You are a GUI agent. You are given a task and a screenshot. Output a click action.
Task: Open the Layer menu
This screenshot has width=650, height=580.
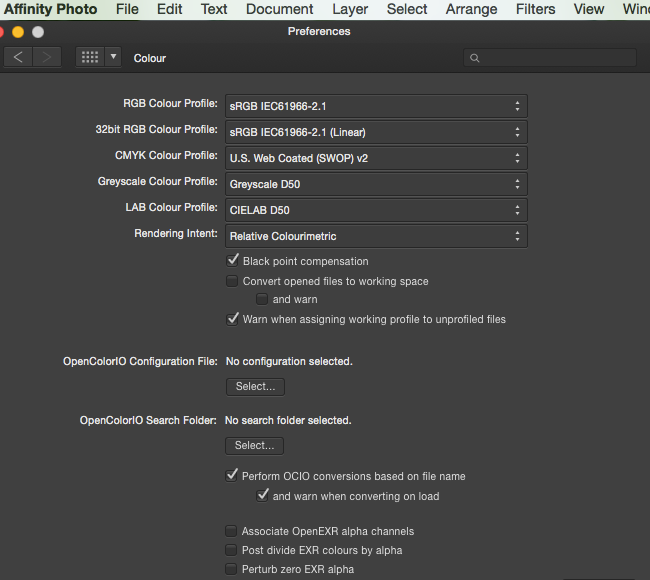(x=350, y=9)
